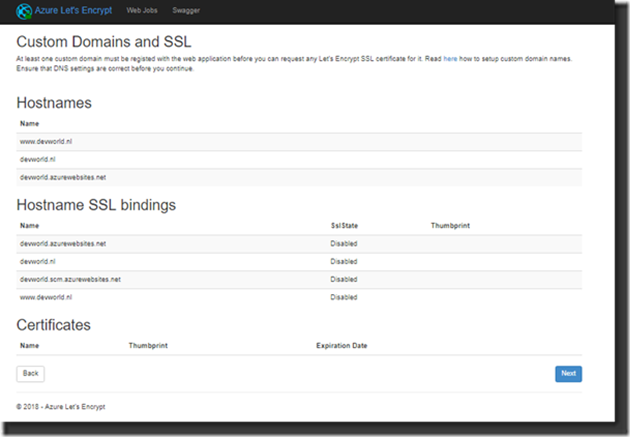Click Disabled state for devworld.azurewebsites.net
This screenshot has height=437, width=630.
(344, 244)
